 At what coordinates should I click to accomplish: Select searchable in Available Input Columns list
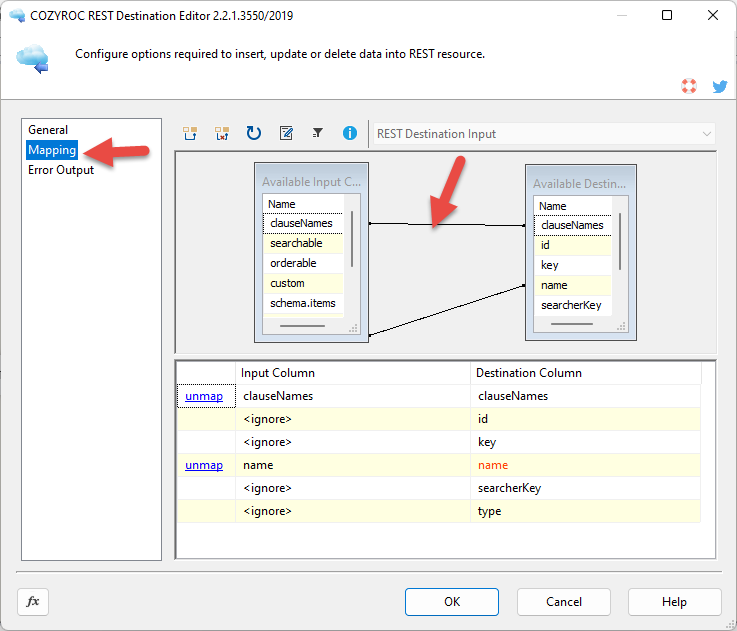(x=303, y=244)
